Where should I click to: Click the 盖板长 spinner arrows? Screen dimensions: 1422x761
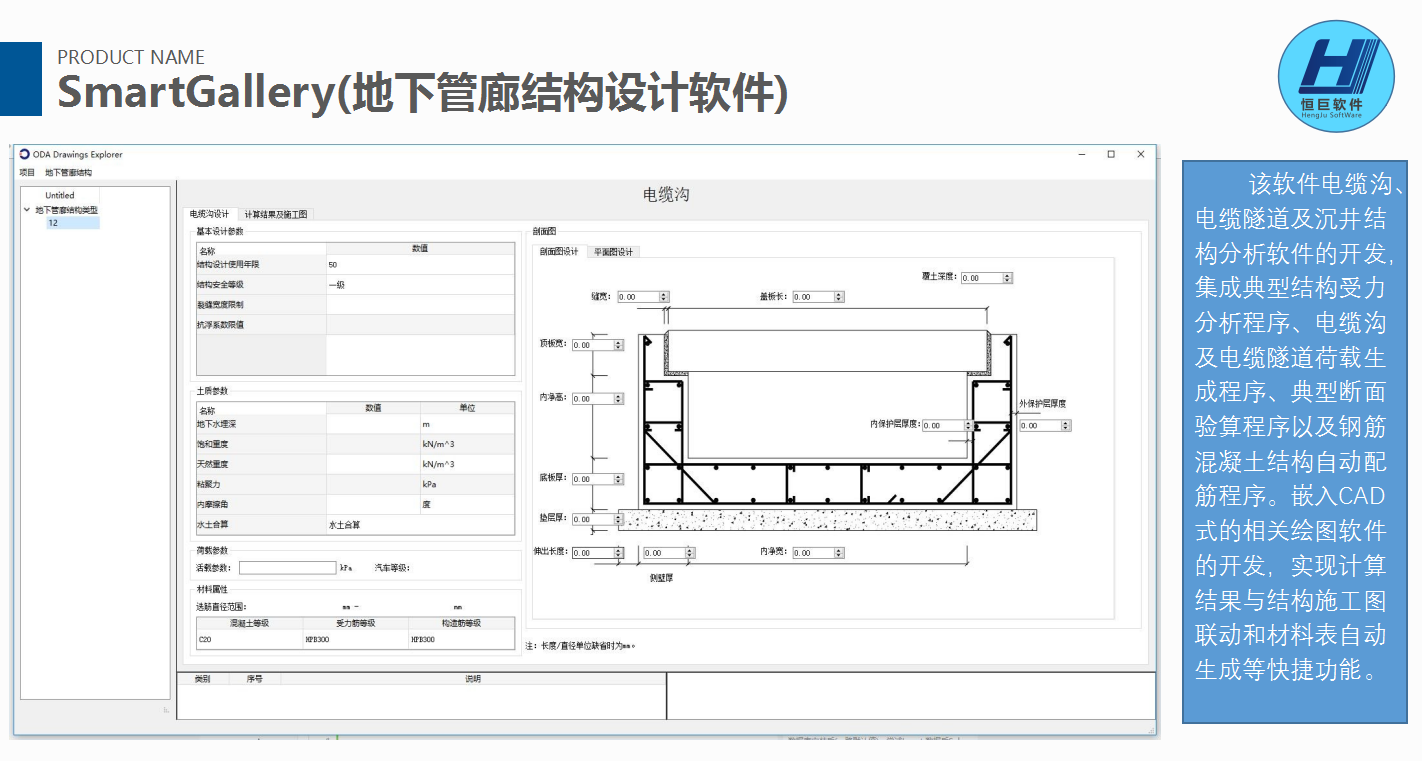point(839,297)
